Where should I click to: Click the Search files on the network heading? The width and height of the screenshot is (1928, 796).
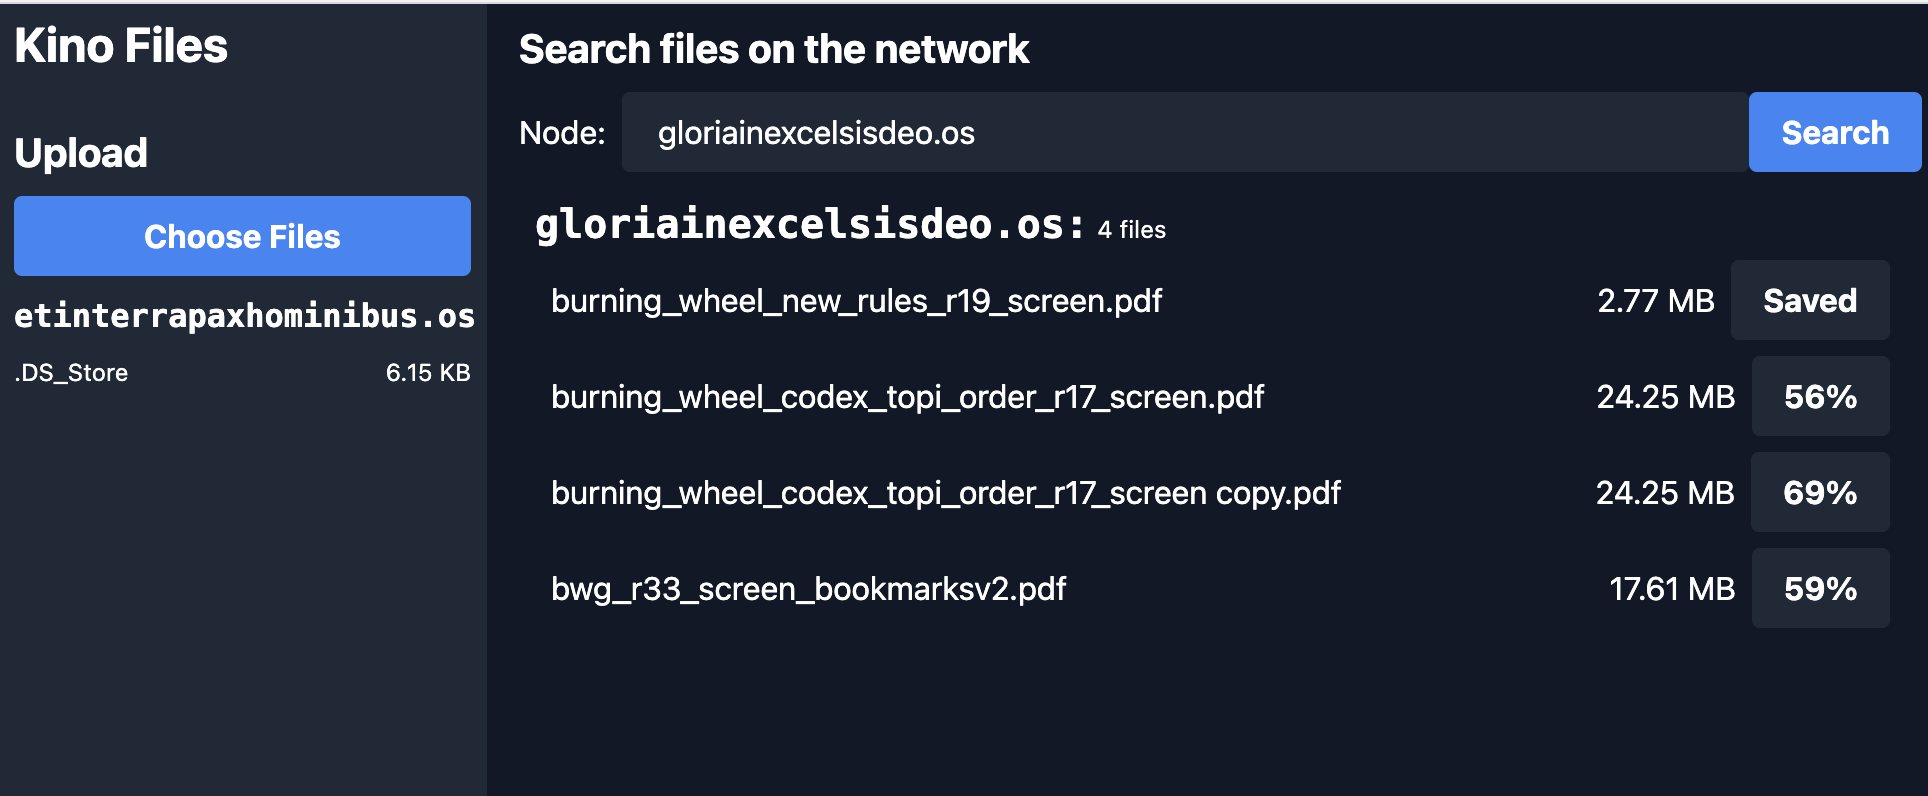coord(774,49)
